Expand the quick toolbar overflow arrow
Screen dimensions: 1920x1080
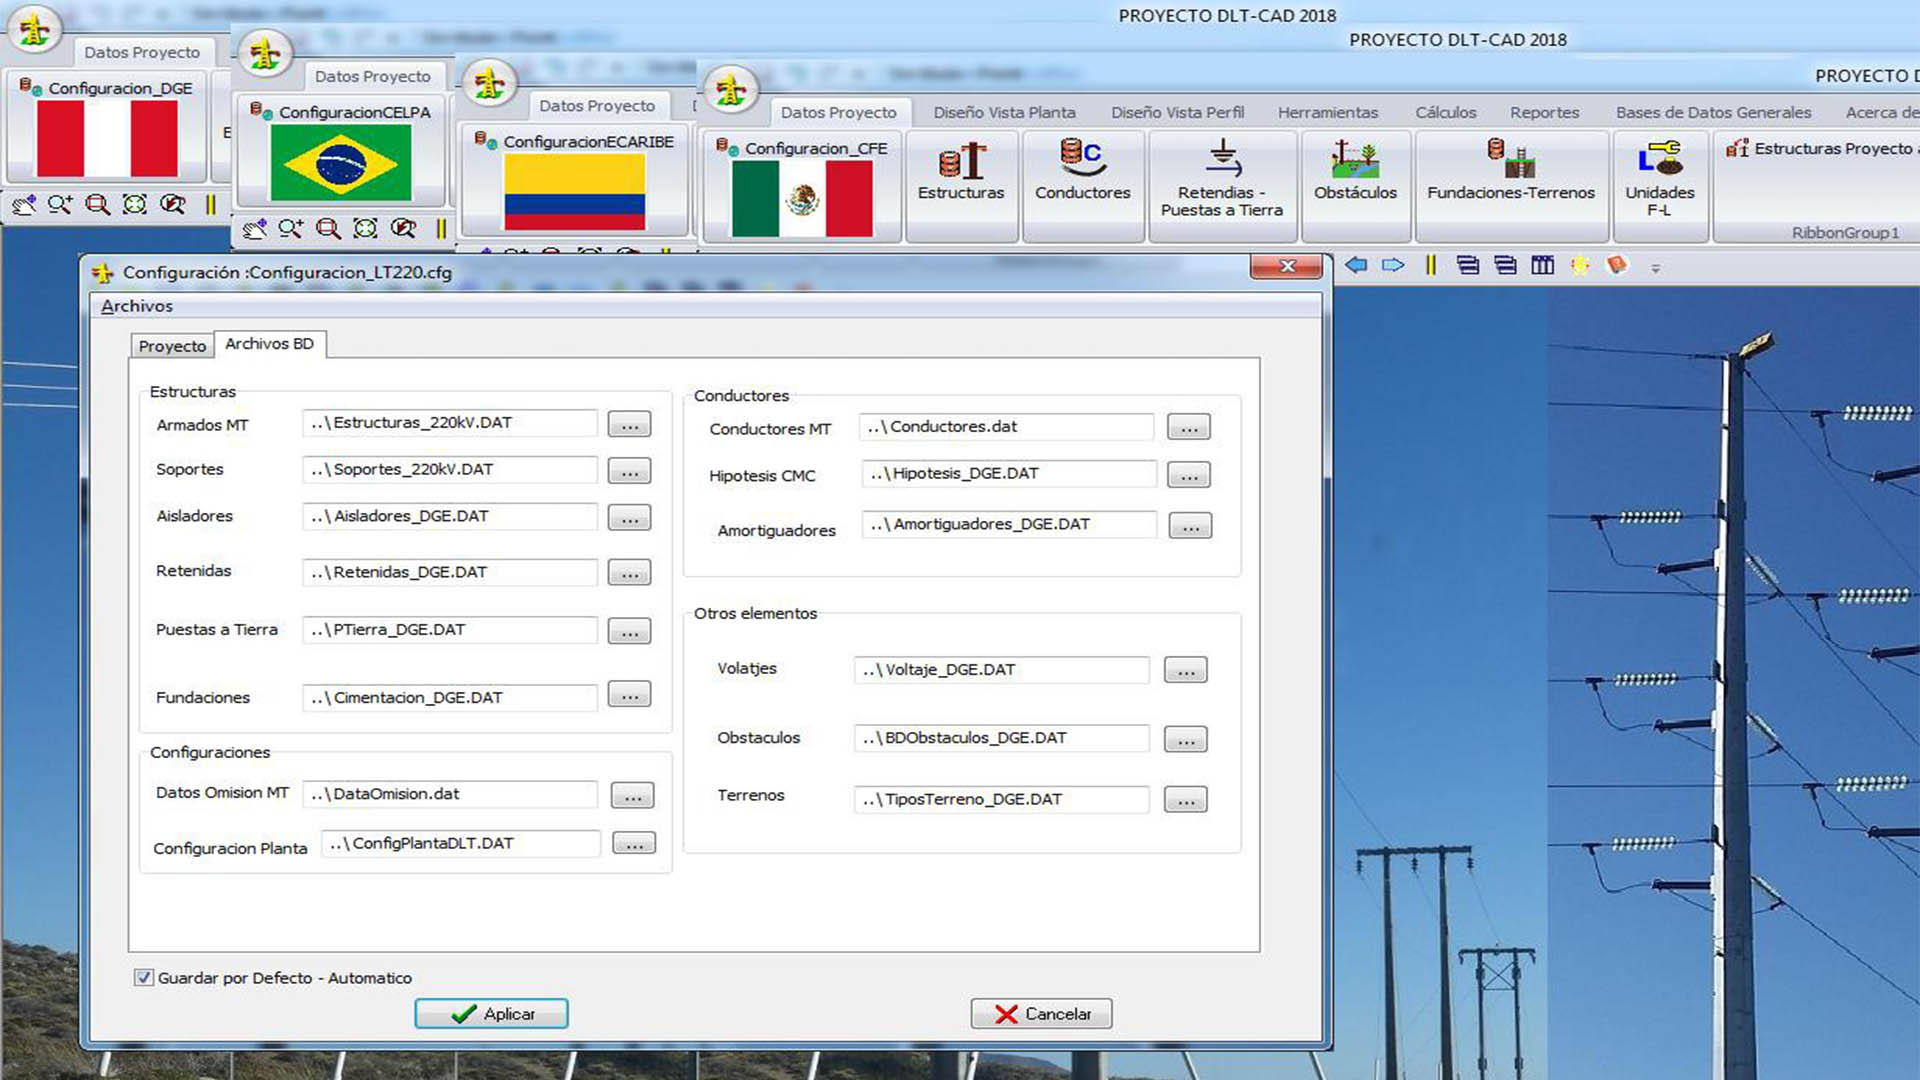[1655, 268]
